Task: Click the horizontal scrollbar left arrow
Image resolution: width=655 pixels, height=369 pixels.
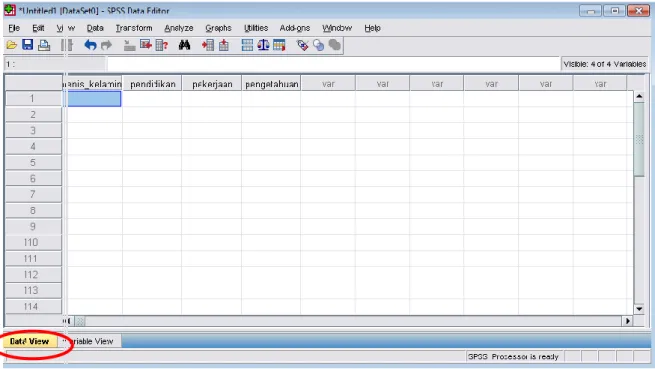Action: tap(69, 321)
